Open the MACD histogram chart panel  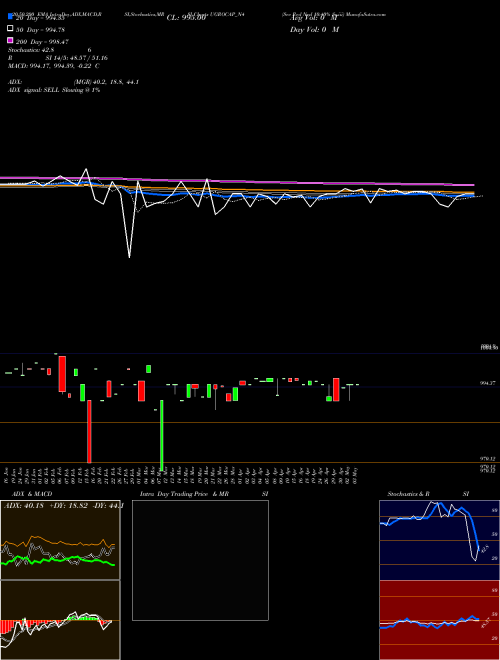pyautogui.click(x=60, y=620)
